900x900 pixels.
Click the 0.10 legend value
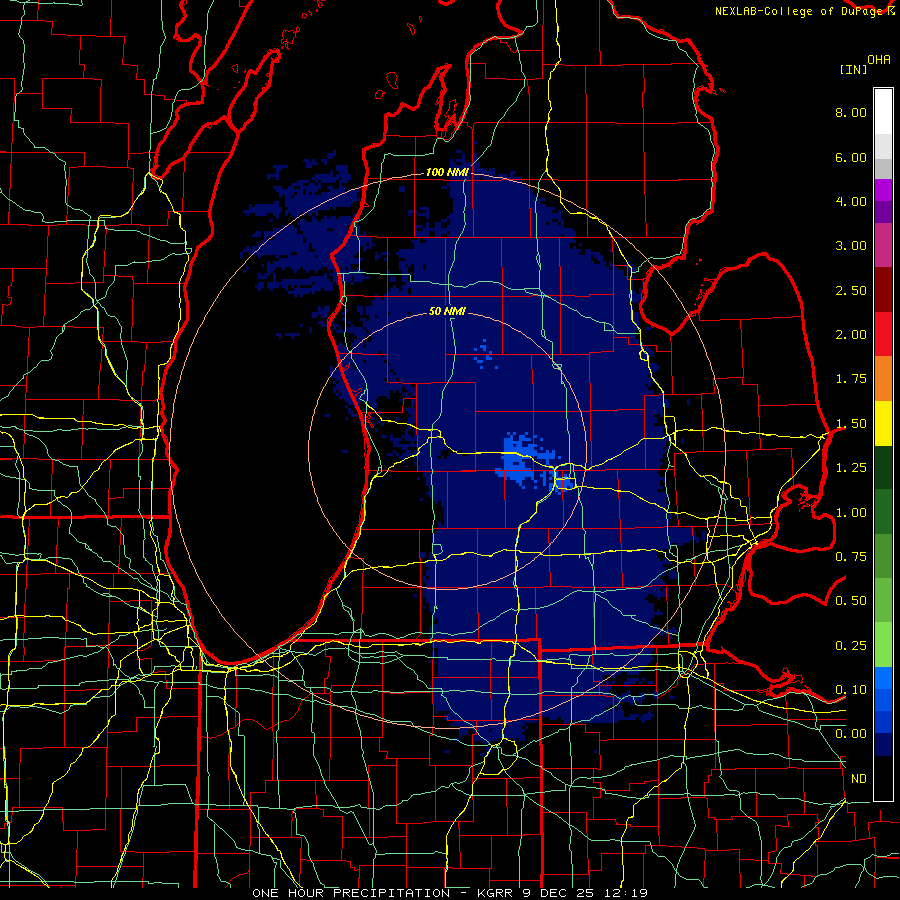pyautogui.click(x=851, y=690)
